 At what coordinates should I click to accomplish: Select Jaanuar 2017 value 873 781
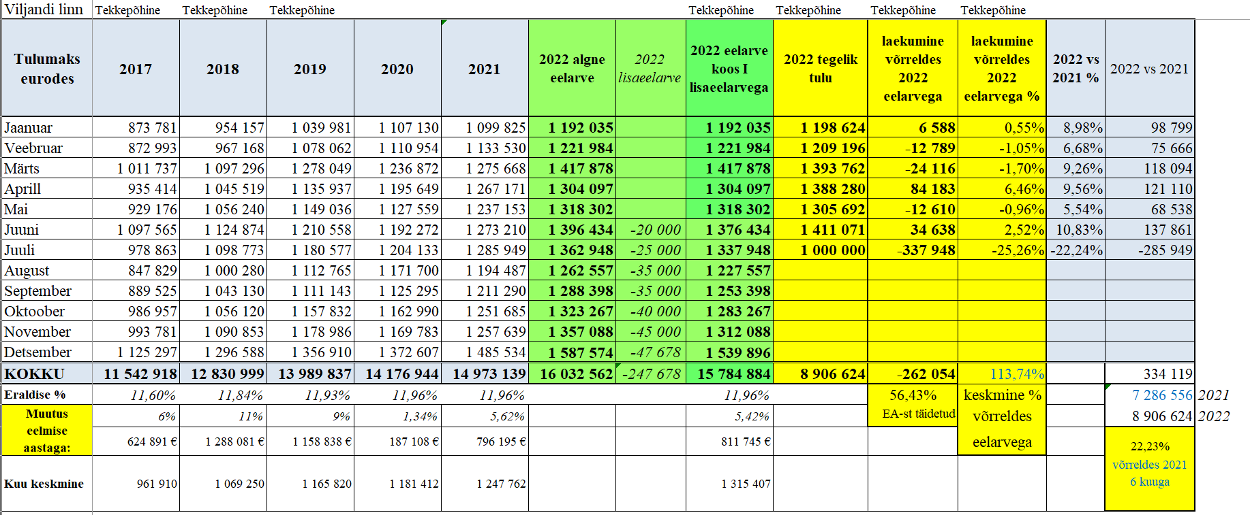point(136,128)
